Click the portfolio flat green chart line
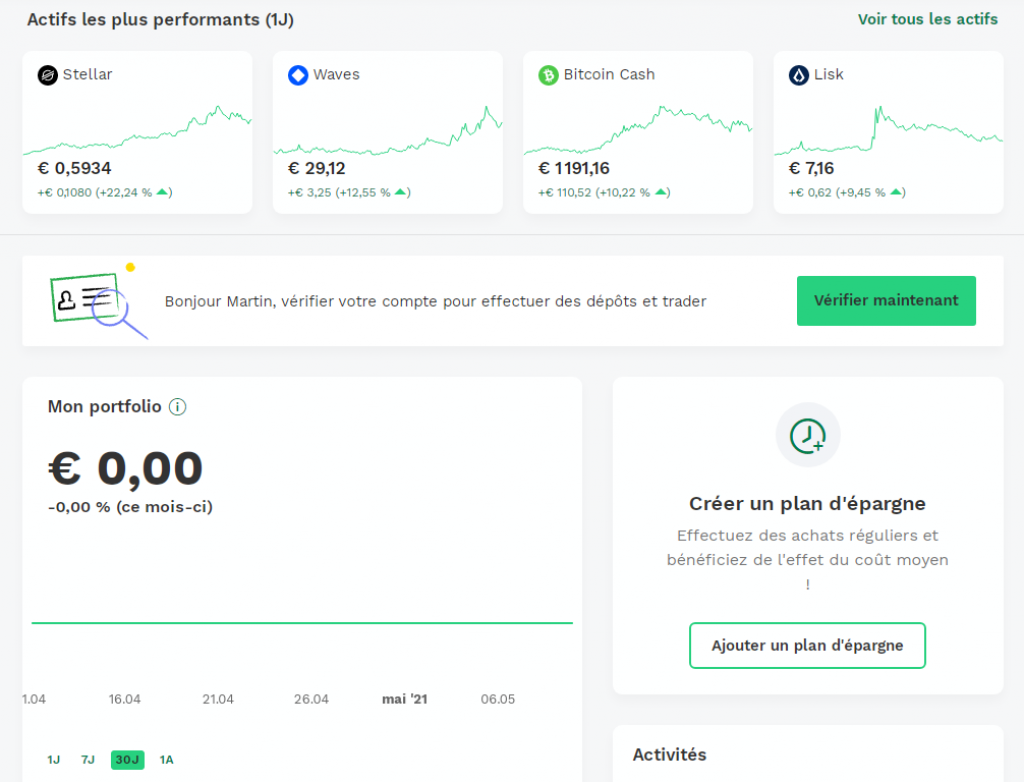The width and height of the screenshot is (1024, 782). click(302, 623)
